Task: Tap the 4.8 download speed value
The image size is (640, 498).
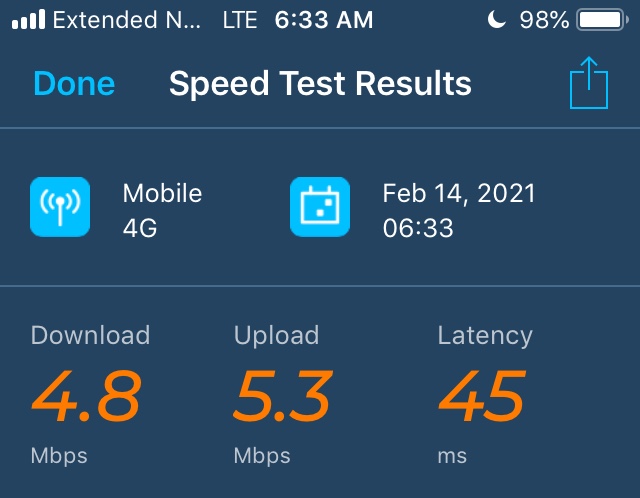Action: (85, 396)
